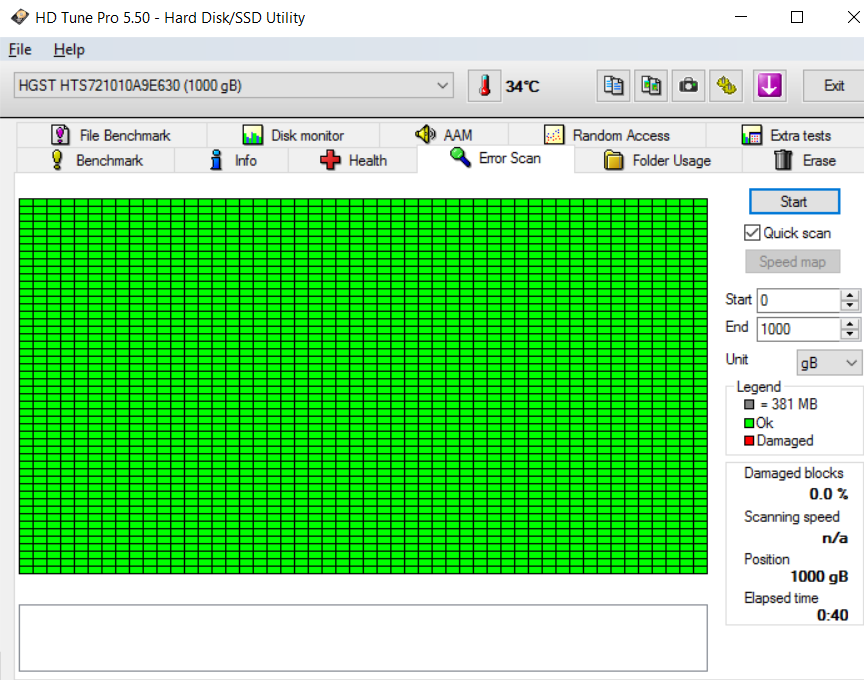Uncheck the Quick scan checkbox

pos(752,233)
